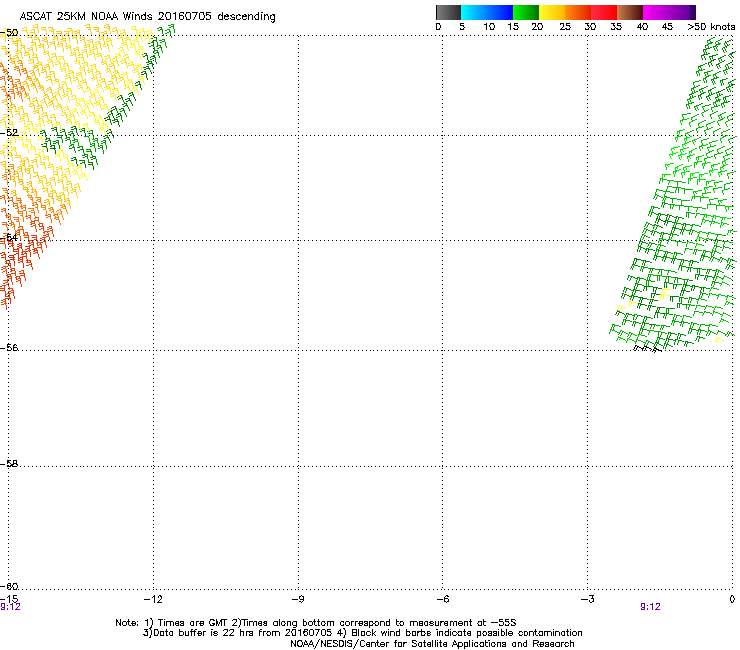Viewport: 740px width, 650px height.
Task: Click the '-58' latitude axis label
Action: coord(9,464)
